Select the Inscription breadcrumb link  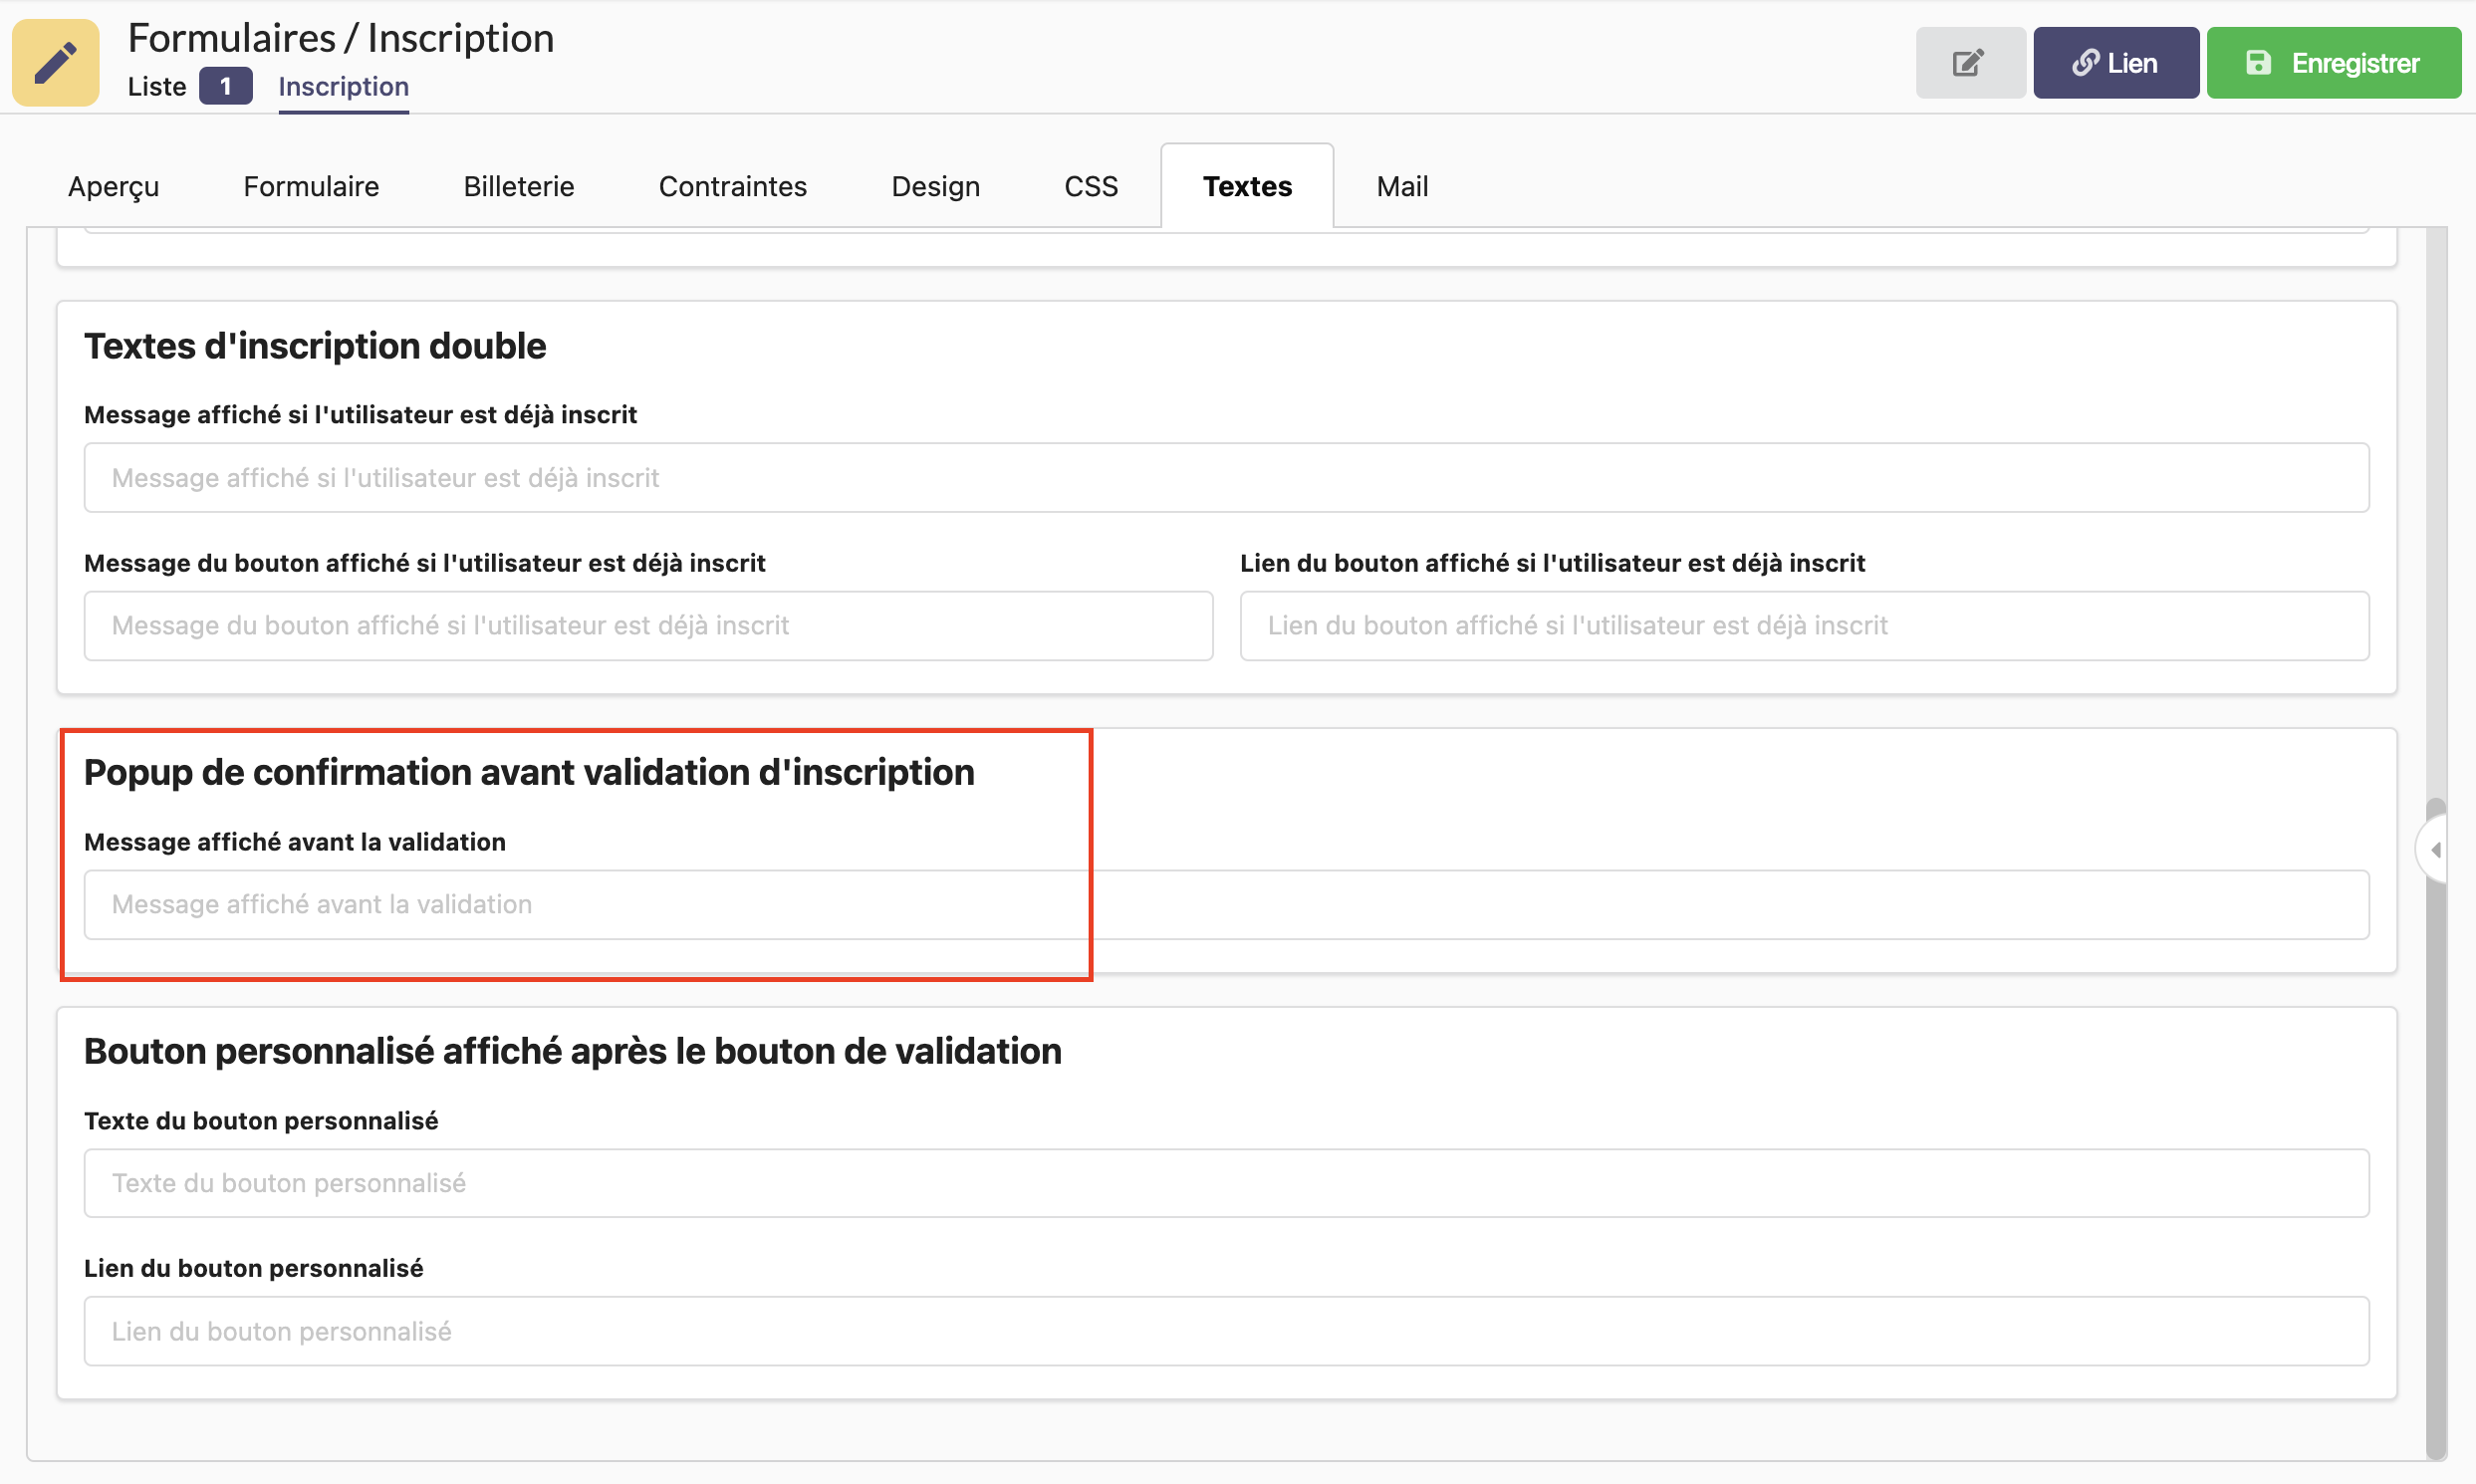[x=343, y=87]
